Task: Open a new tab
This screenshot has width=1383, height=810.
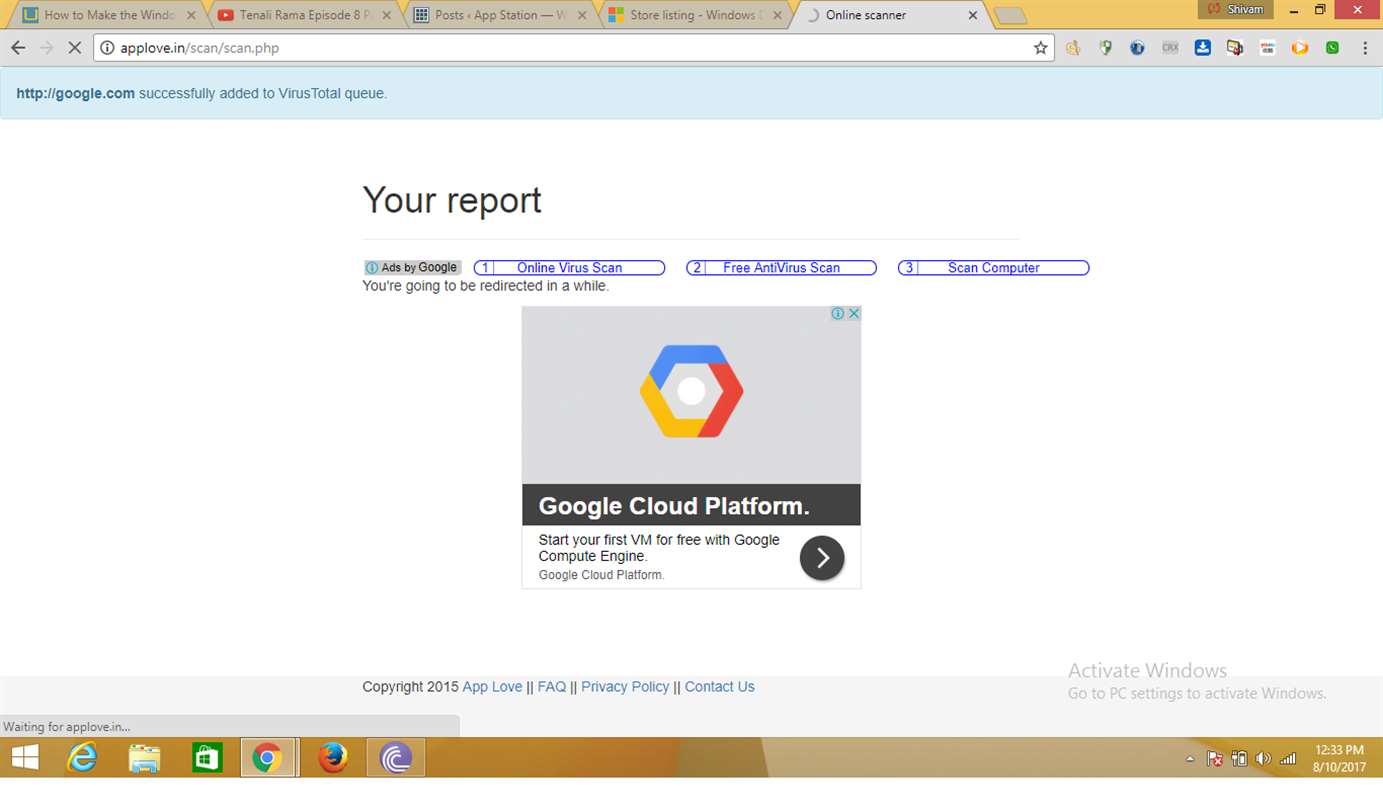Action: point(1010,16)
